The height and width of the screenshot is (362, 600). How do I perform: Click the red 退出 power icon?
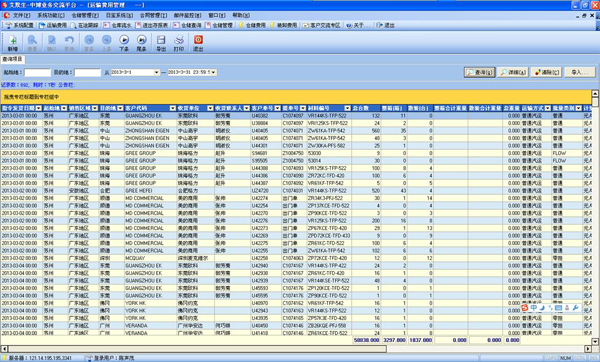(x=198, y=42)
